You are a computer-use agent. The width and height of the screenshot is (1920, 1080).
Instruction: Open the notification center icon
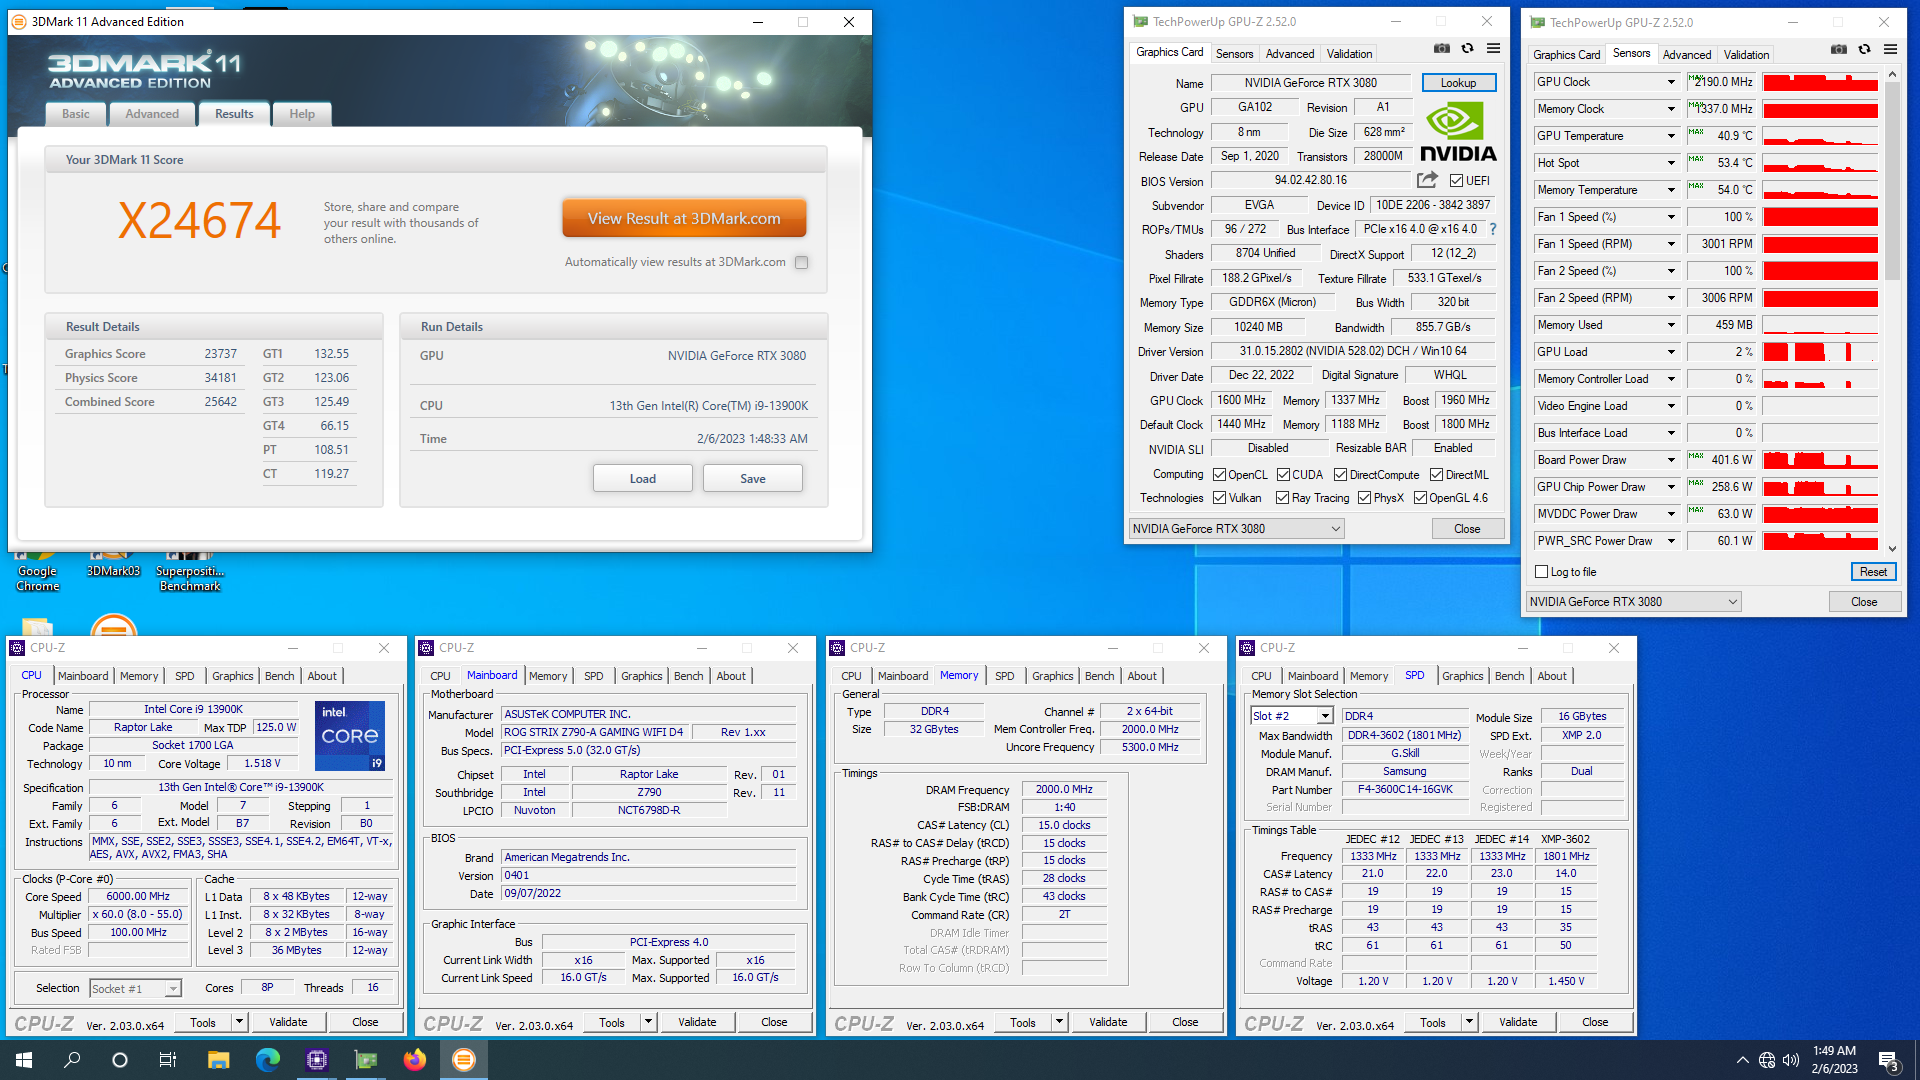tap(1889, 1061)
